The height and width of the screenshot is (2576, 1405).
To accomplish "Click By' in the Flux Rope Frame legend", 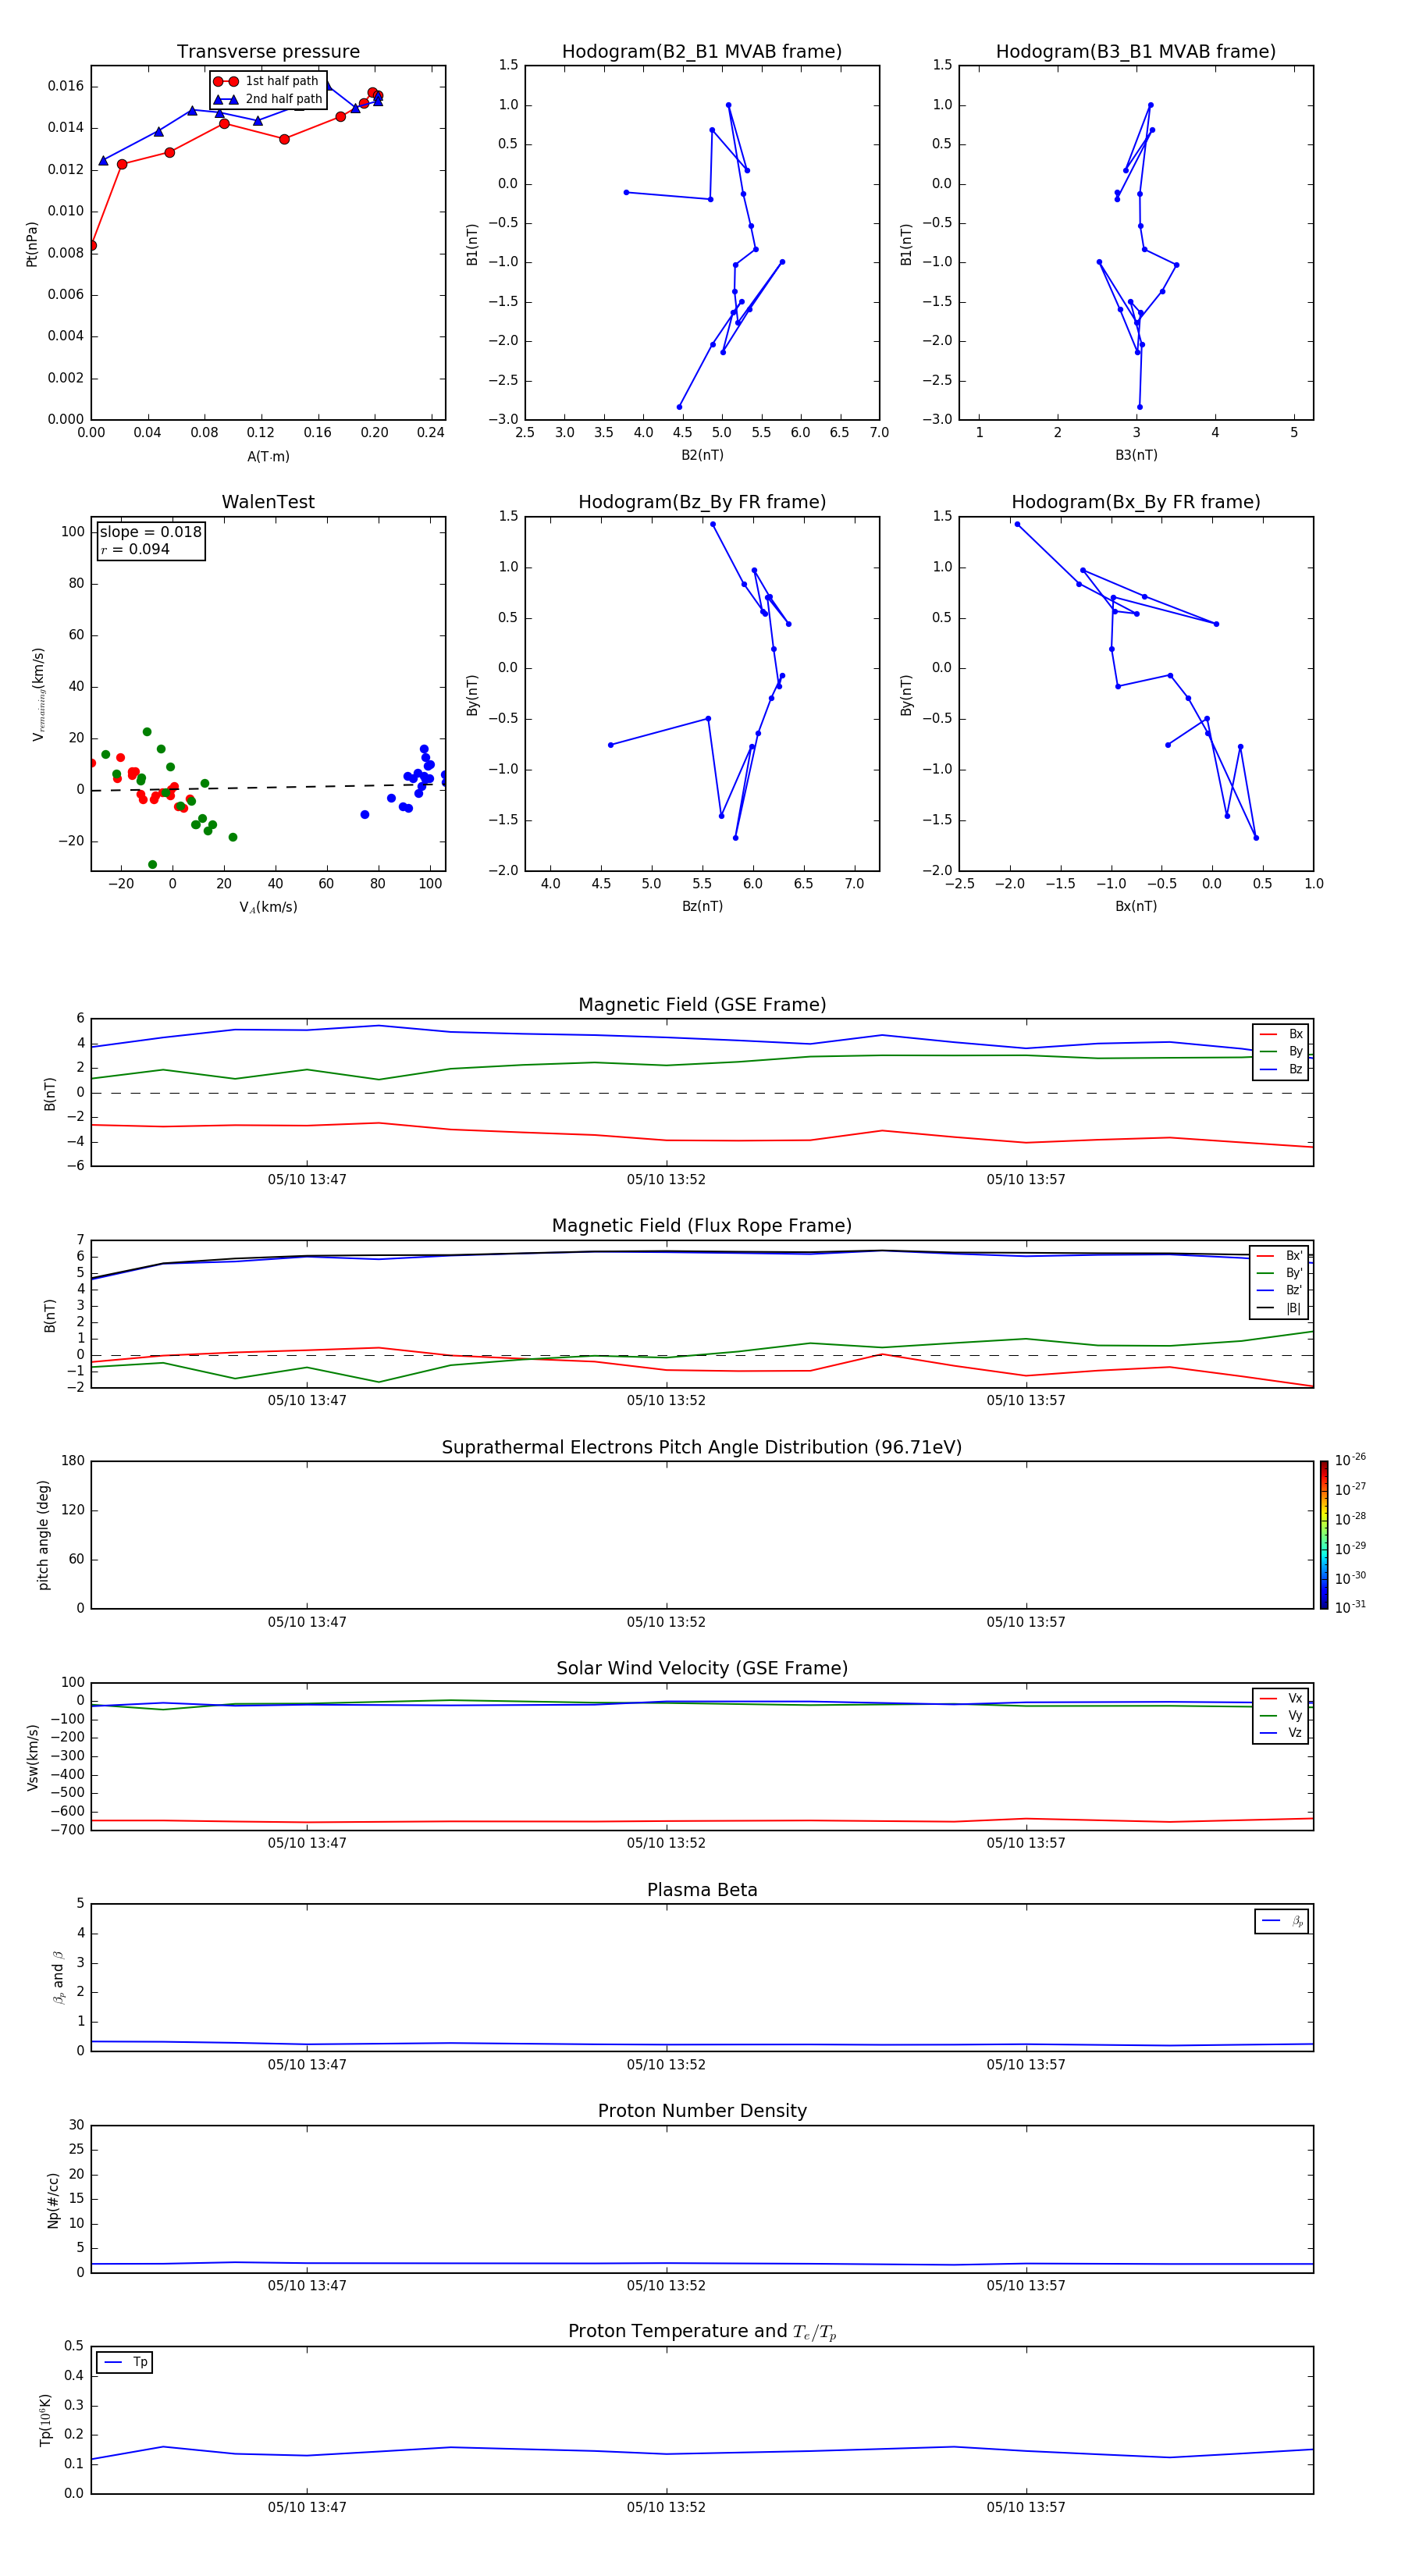I will [1294, 1274].
